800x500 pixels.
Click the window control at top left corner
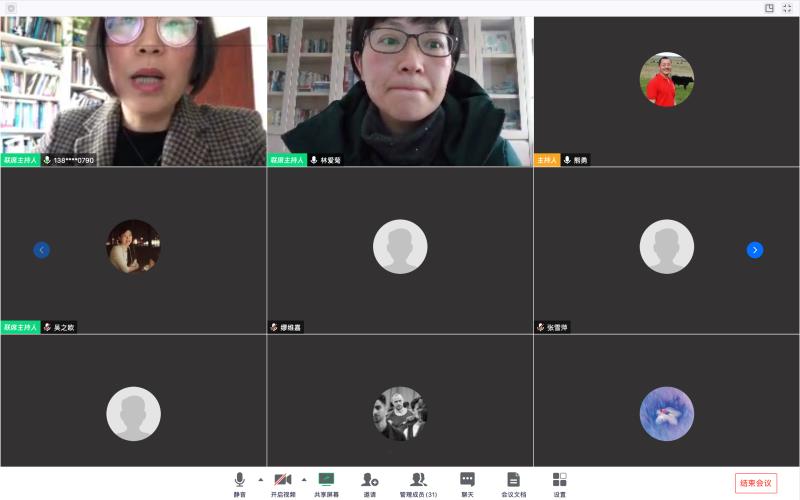tap(12, 8)
